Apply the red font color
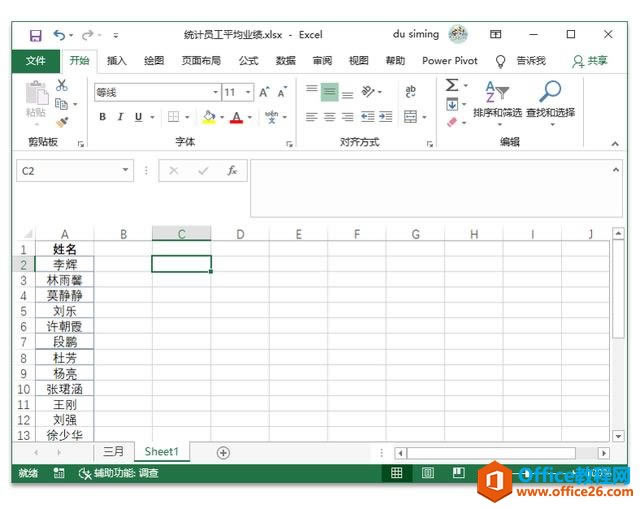This screenshot has width=640, height=509. [237, 118]
